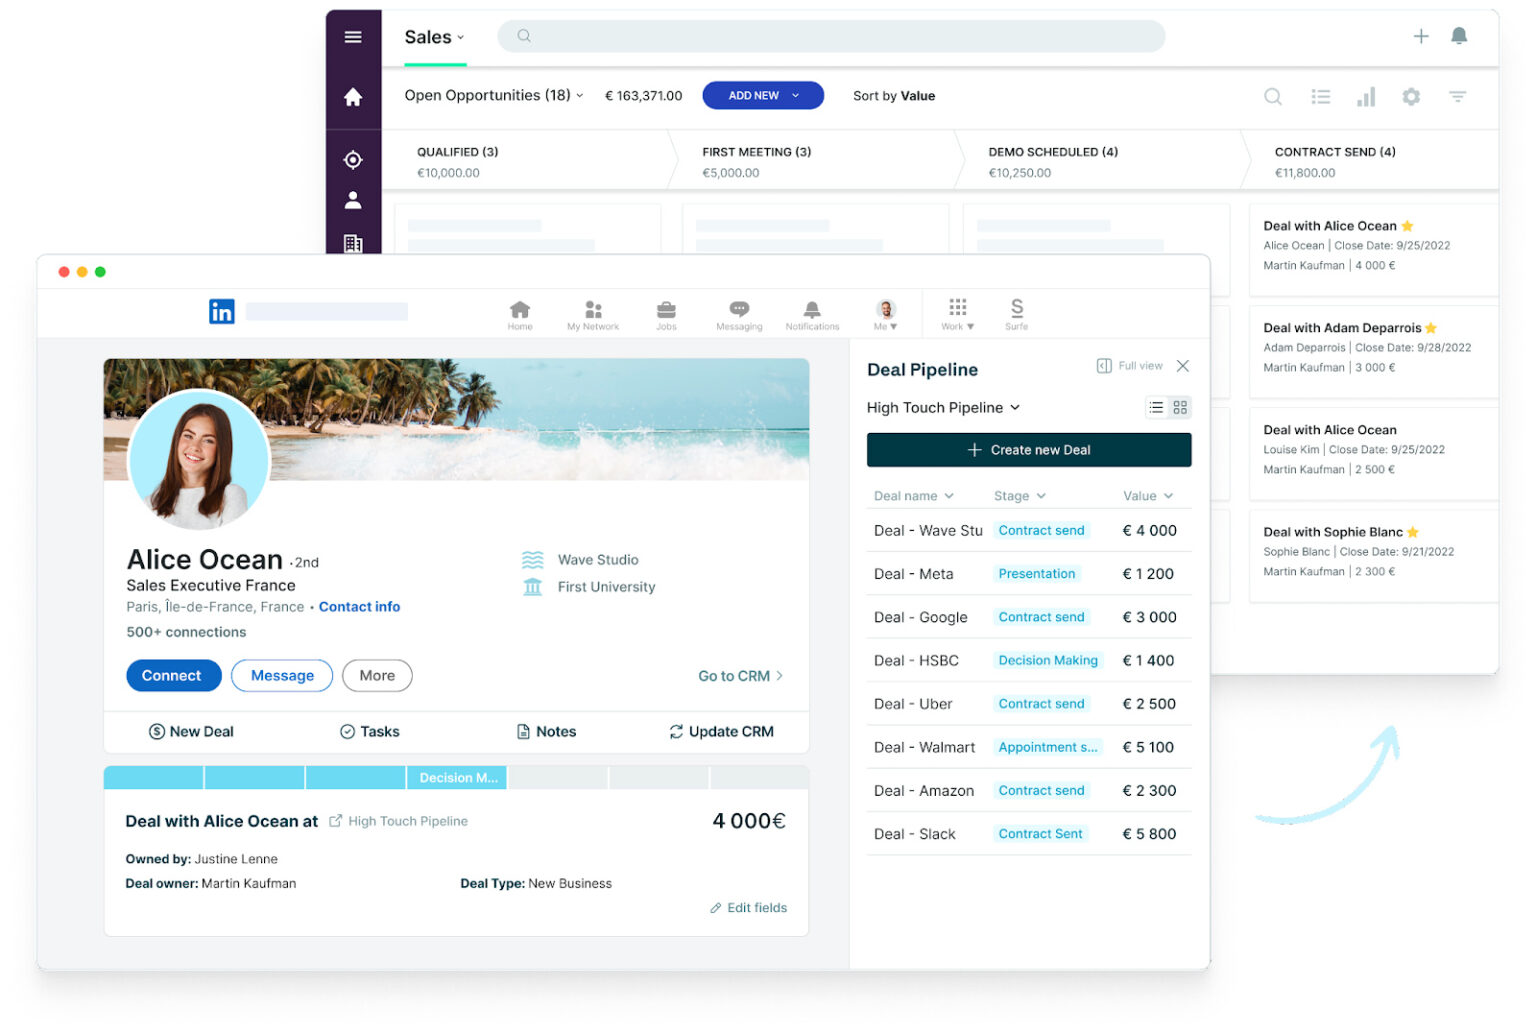This screenshot has width=1536, height=1033.
Task: Switch Deal Pipeline to grid view icon
Action: (1179, 407)
